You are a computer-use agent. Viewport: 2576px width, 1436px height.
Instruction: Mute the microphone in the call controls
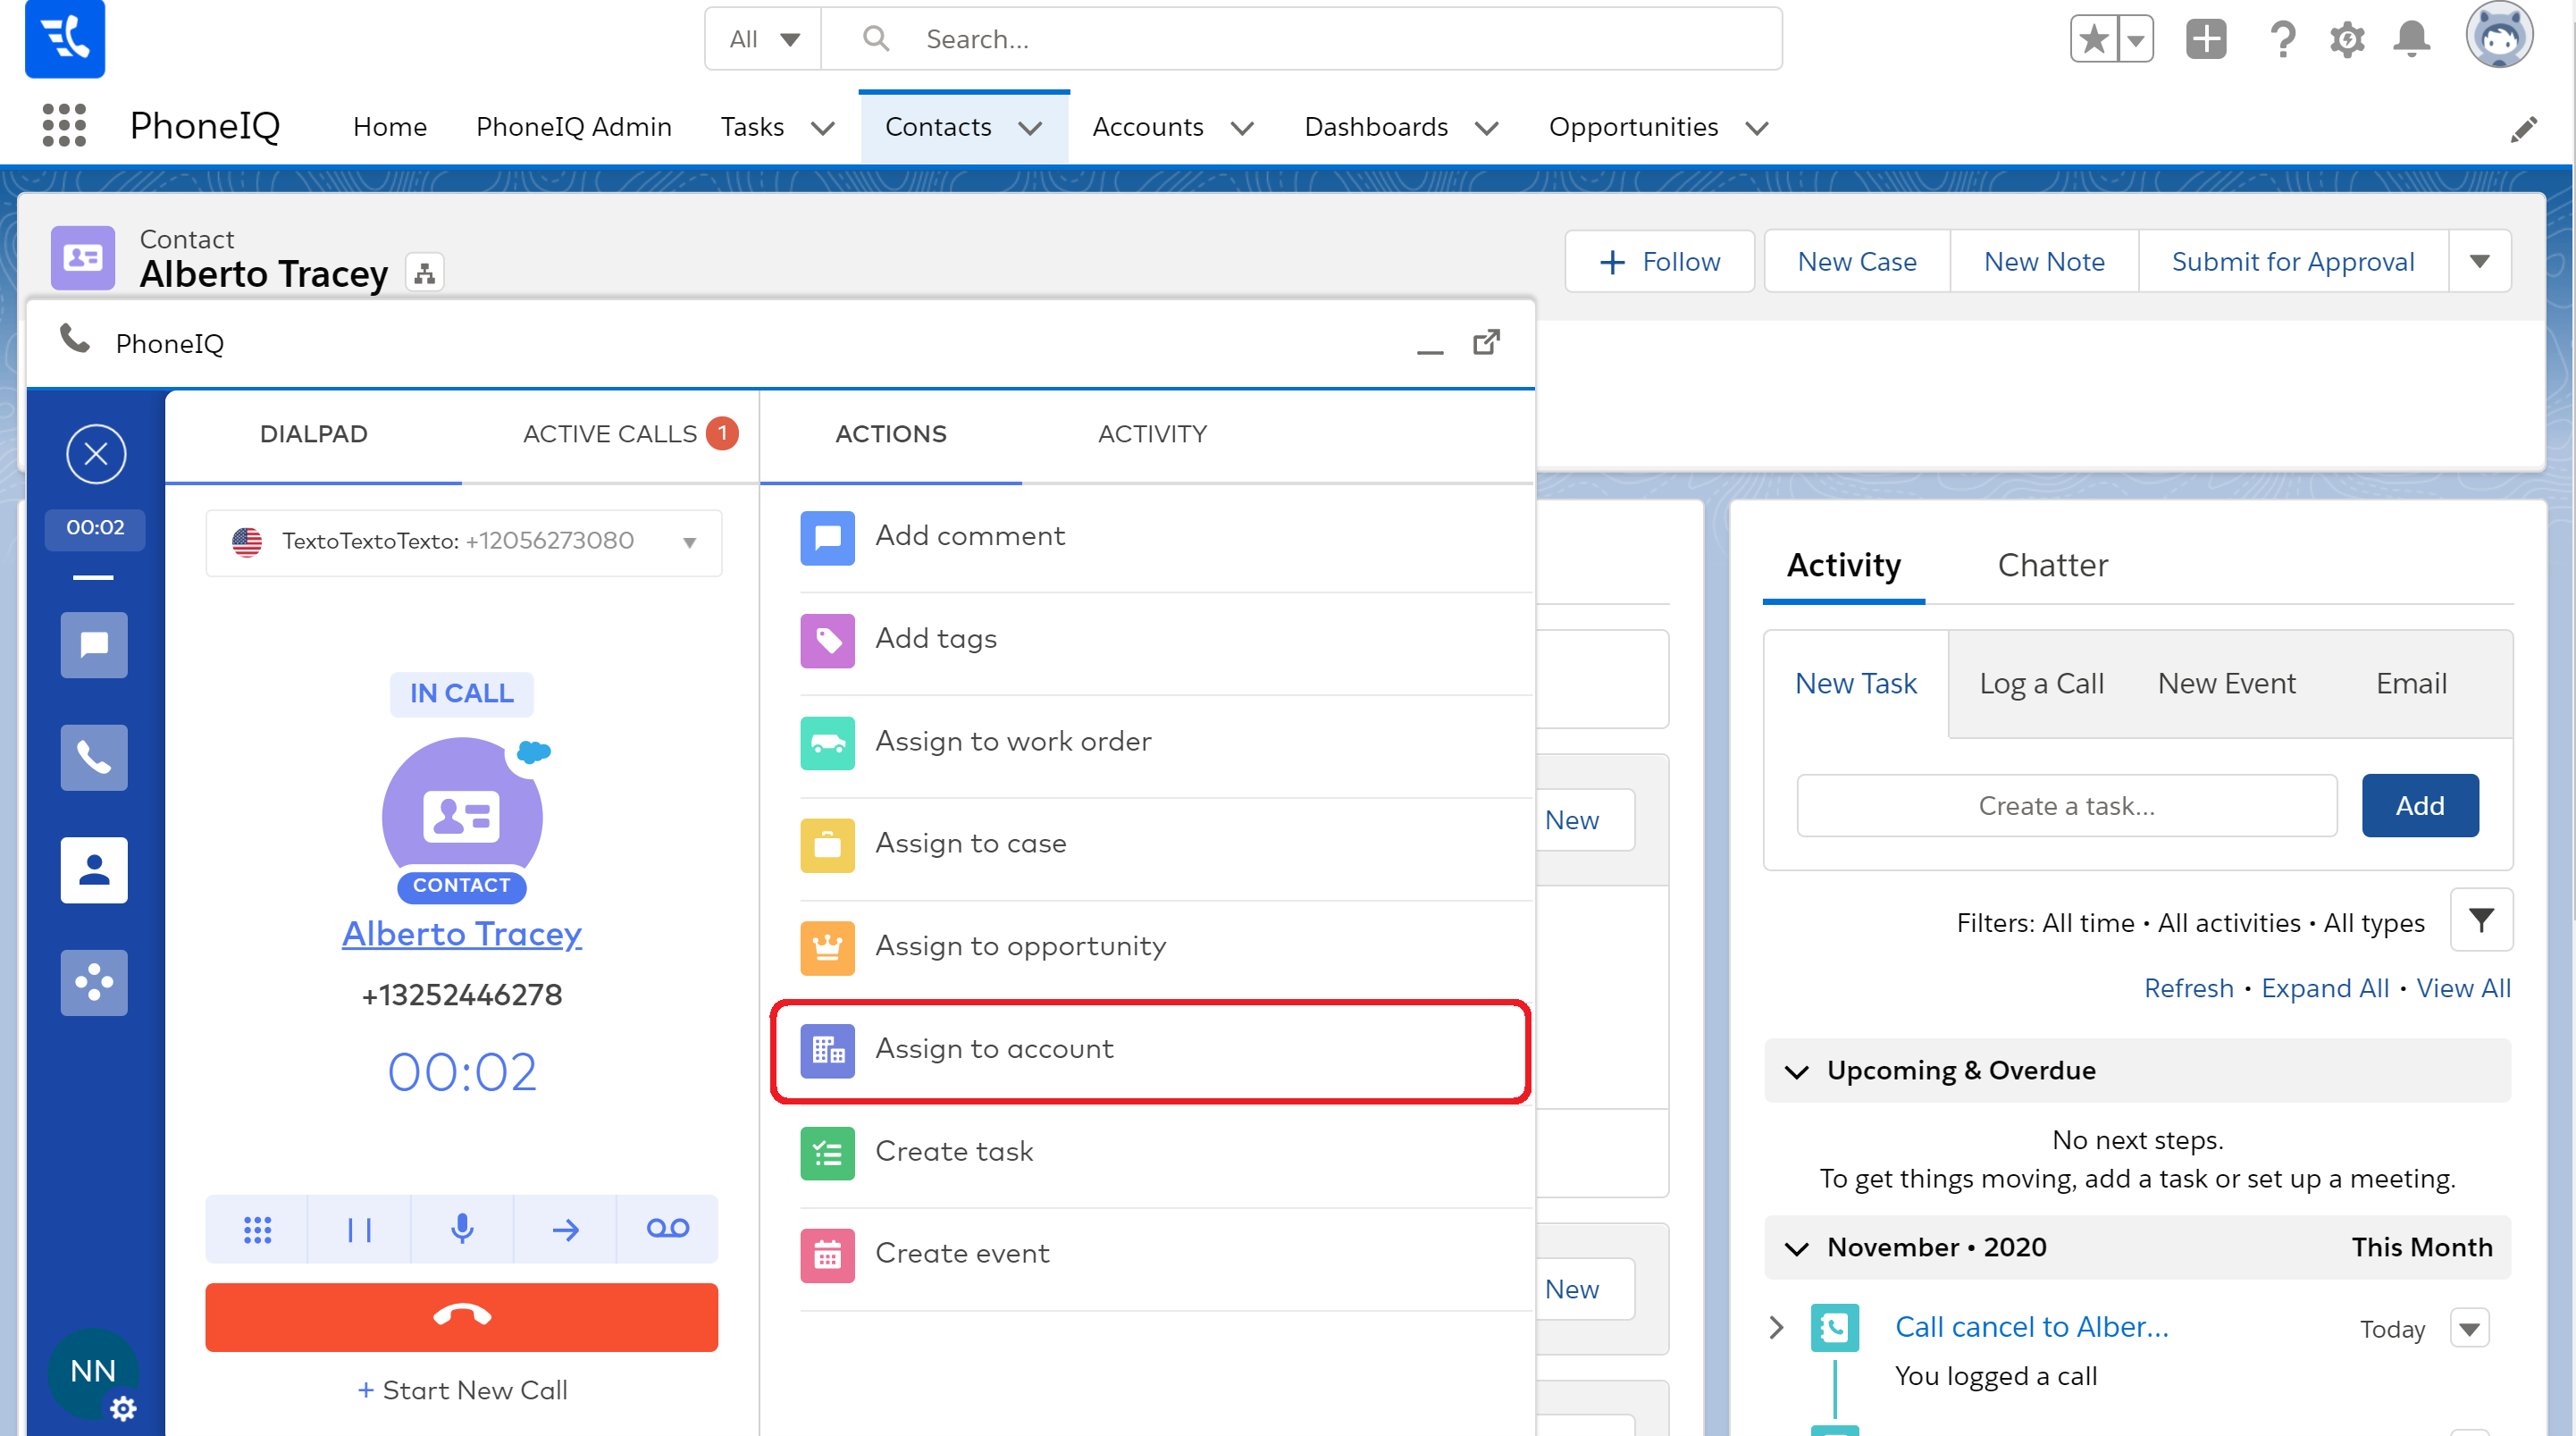coord(462,1228)
